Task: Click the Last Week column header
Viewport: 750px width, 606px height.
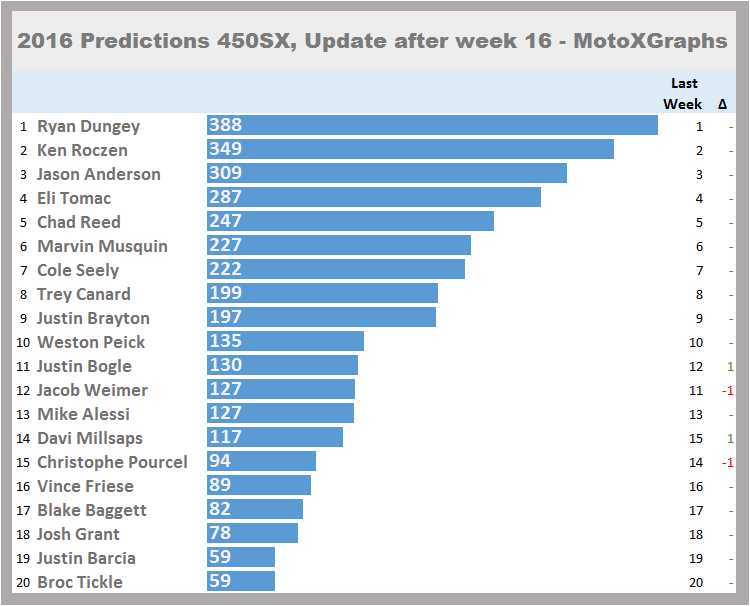Action: (684, 94)
